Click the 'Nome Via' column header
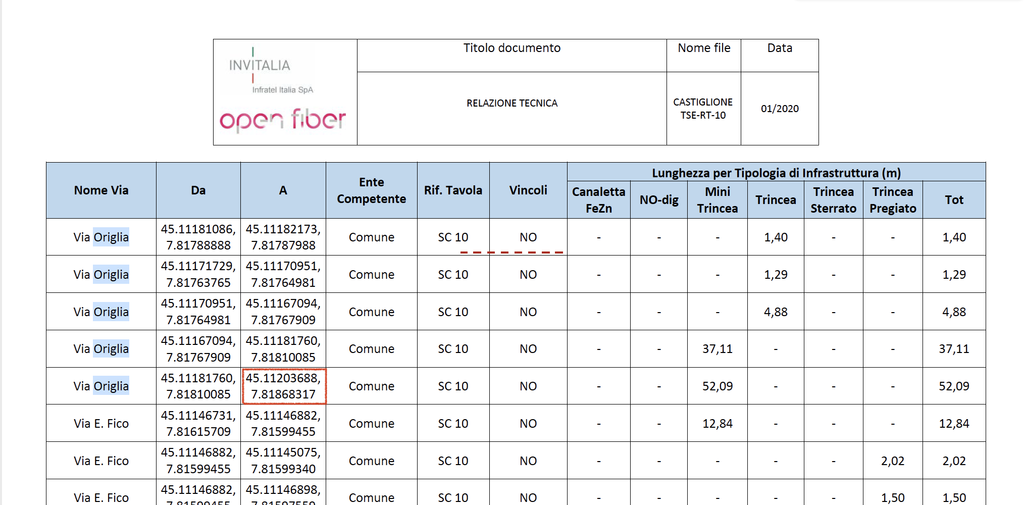This screenshot has height=505, width=1024. [101, 190]
